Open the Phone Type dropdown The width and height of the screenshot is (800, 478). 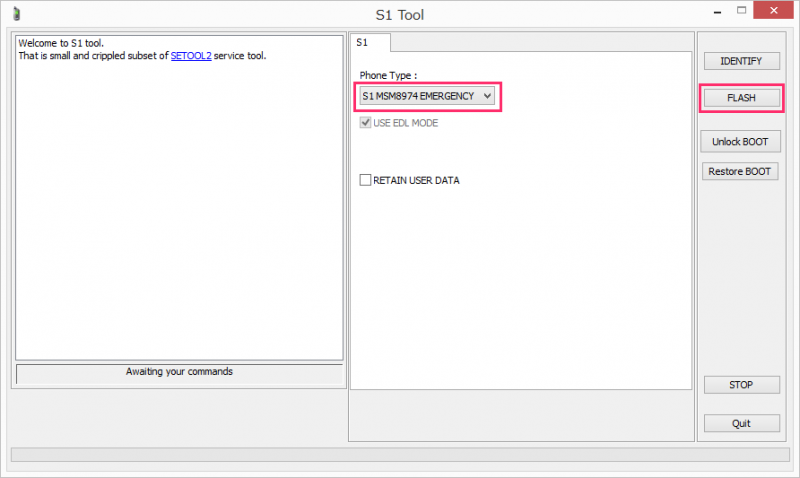427,96
